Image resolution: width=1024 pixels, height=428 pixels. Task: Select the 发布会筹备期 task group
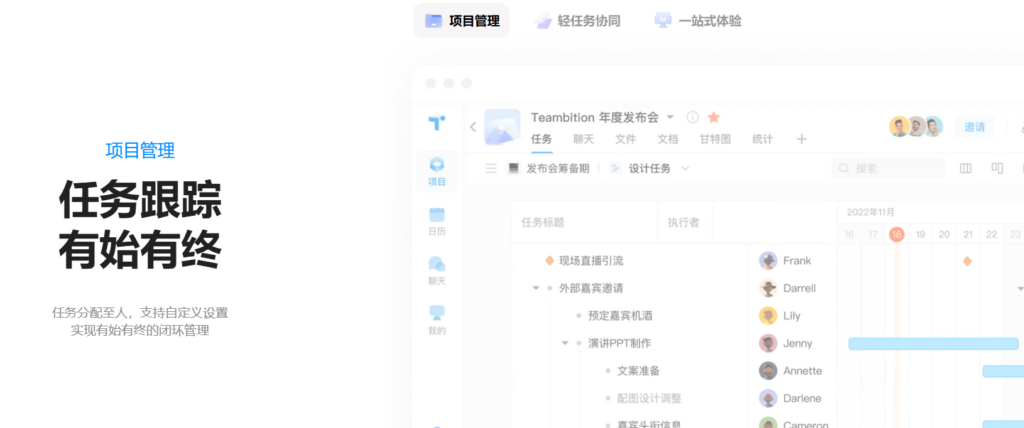click(549, 169)
